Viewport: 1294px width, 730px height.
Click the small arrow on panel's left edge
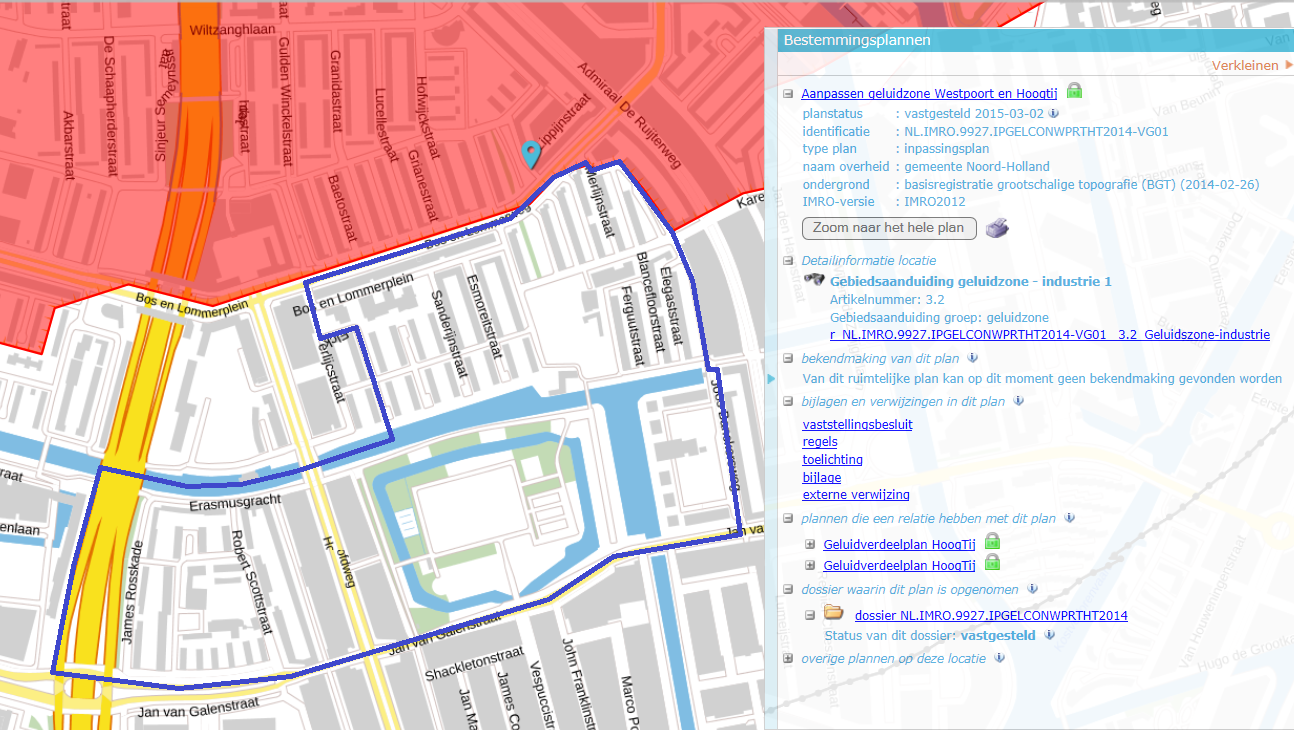770,379
